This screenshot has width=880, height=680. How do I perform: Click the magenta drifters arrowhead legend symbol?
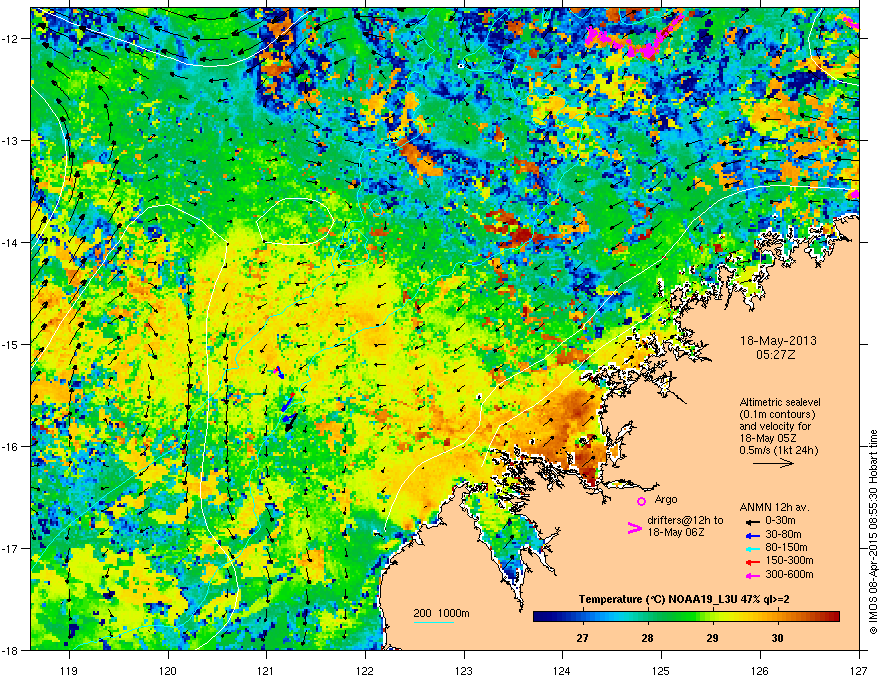pyautogui.click(x=634, y=528)
